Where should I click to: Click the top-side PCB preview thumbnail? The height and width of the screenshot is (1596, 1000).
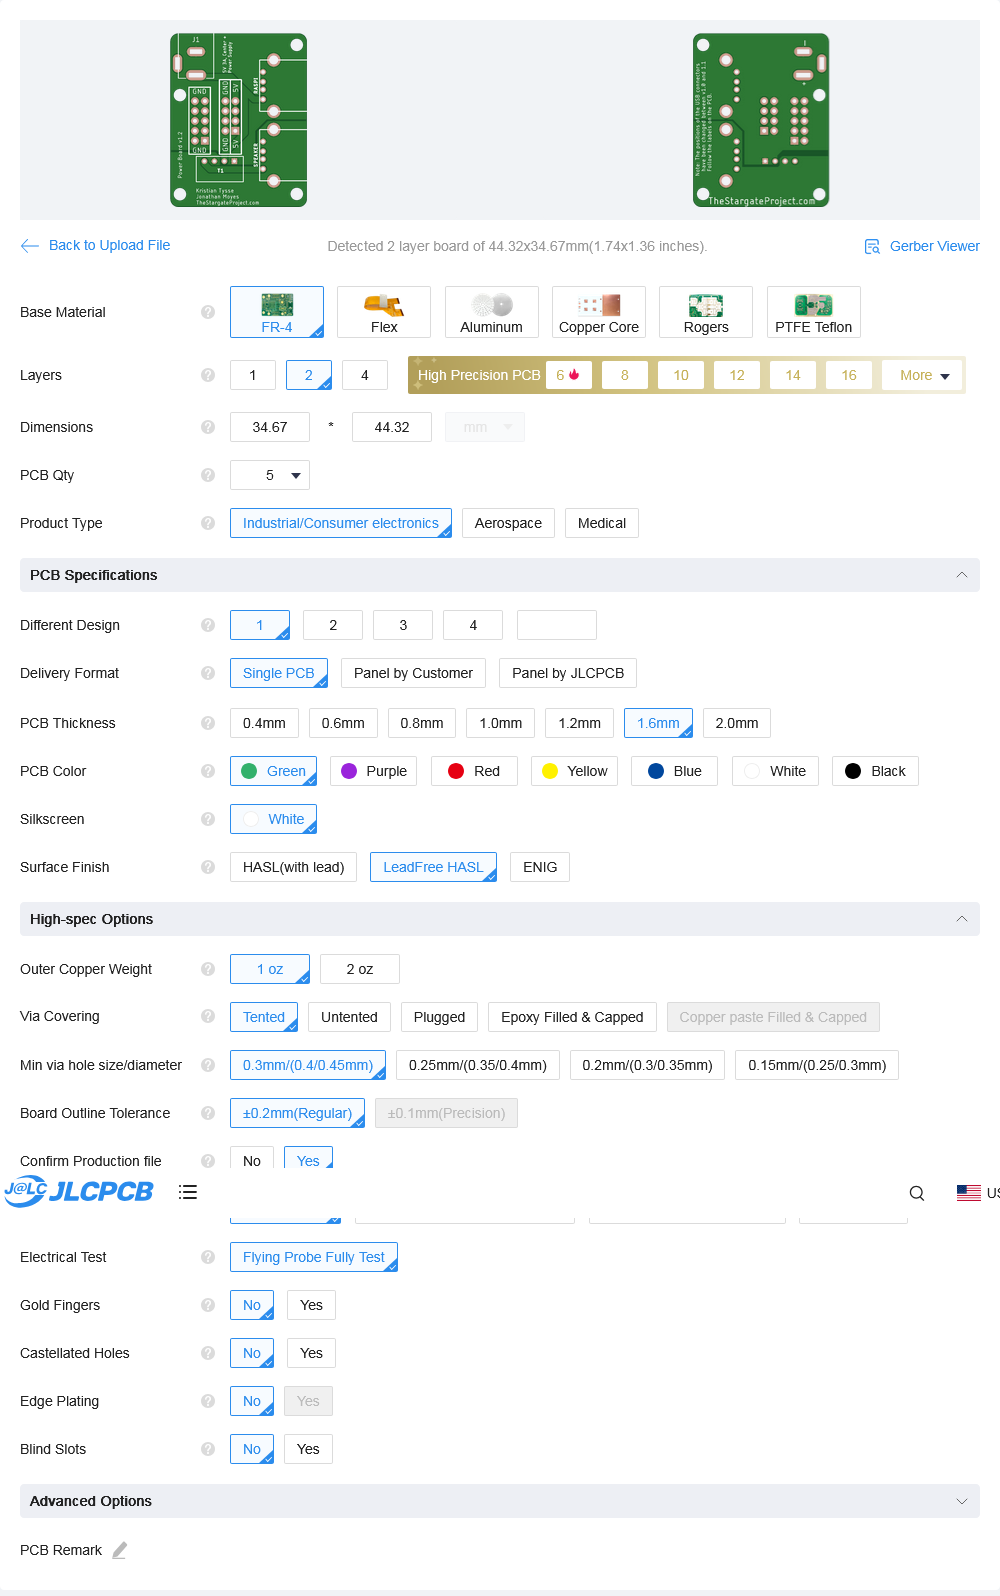pos(239,120)
